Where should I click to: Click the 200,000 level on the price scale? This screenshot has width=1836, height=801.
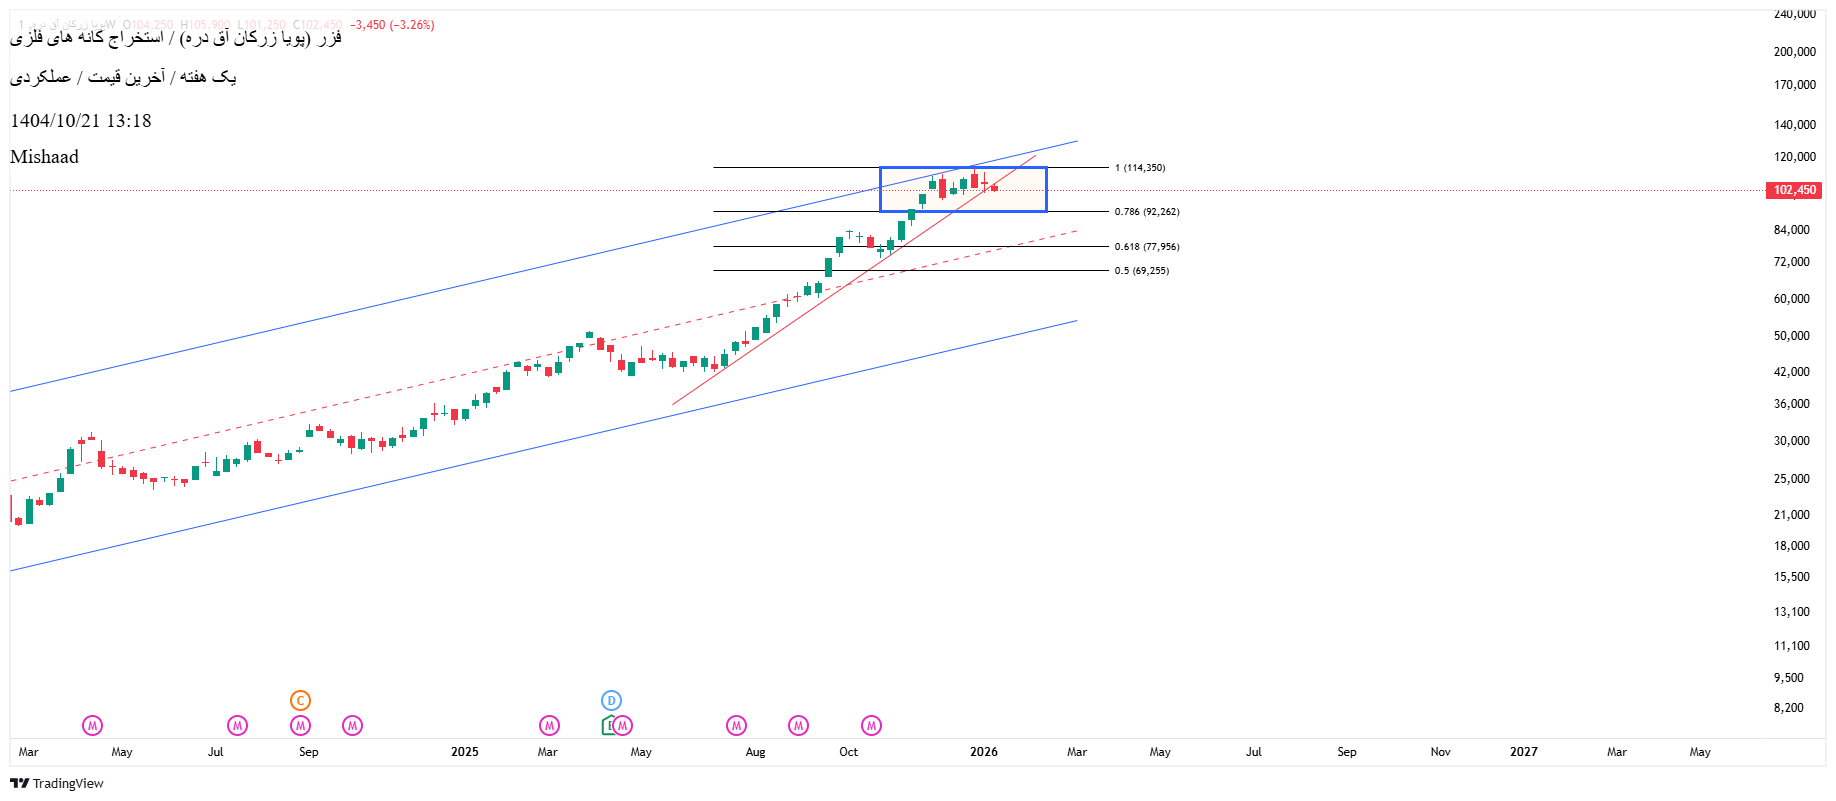click(x=1794, y=52)
